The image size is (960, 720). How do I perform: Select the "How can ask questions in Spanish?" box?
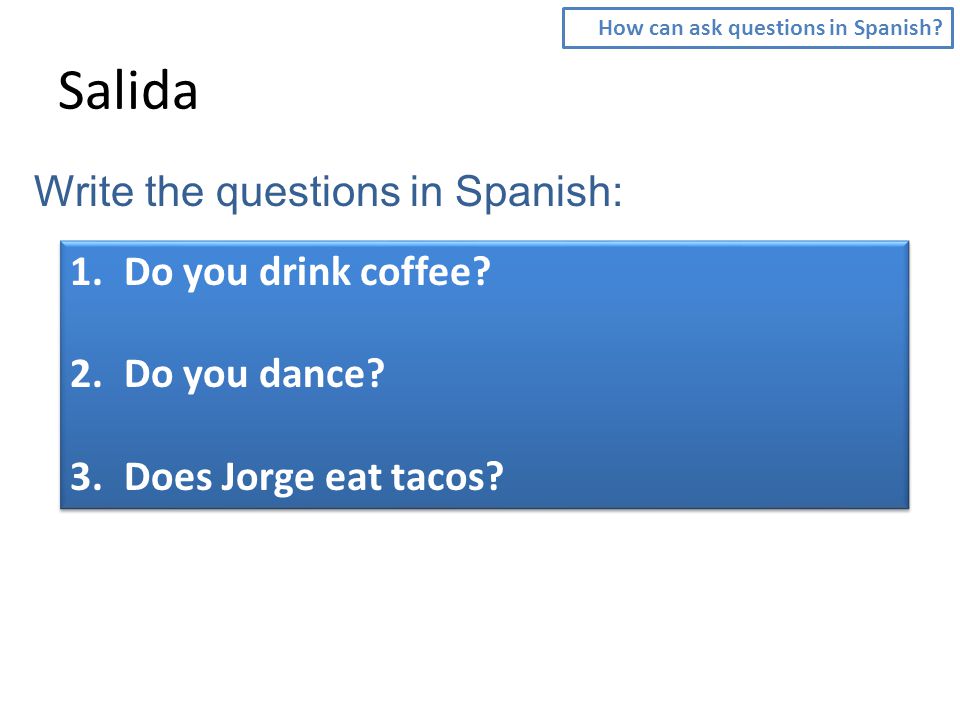(x=757, y=28)
